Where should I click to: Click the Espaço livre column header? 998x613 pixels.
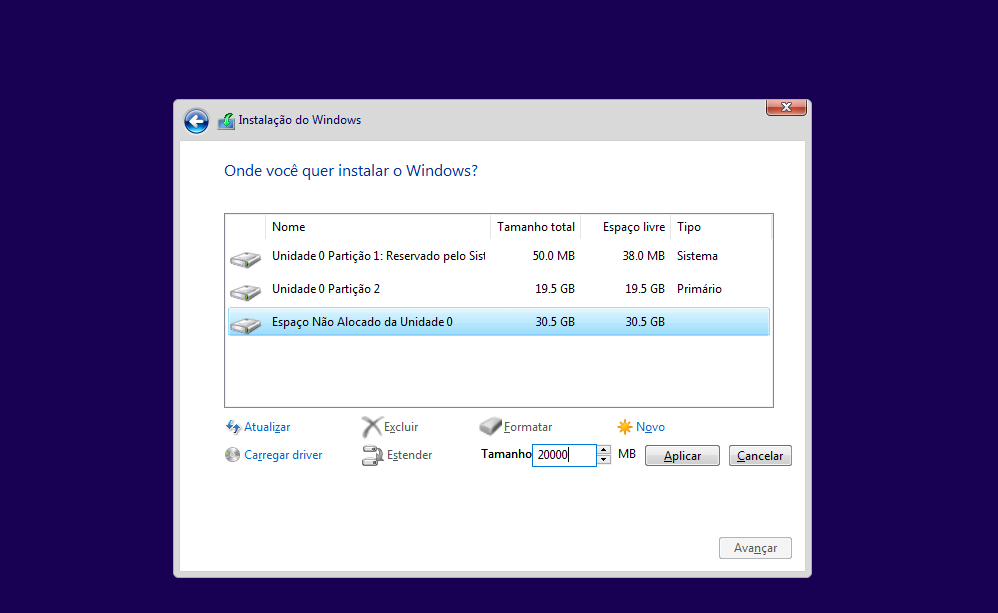626,227
